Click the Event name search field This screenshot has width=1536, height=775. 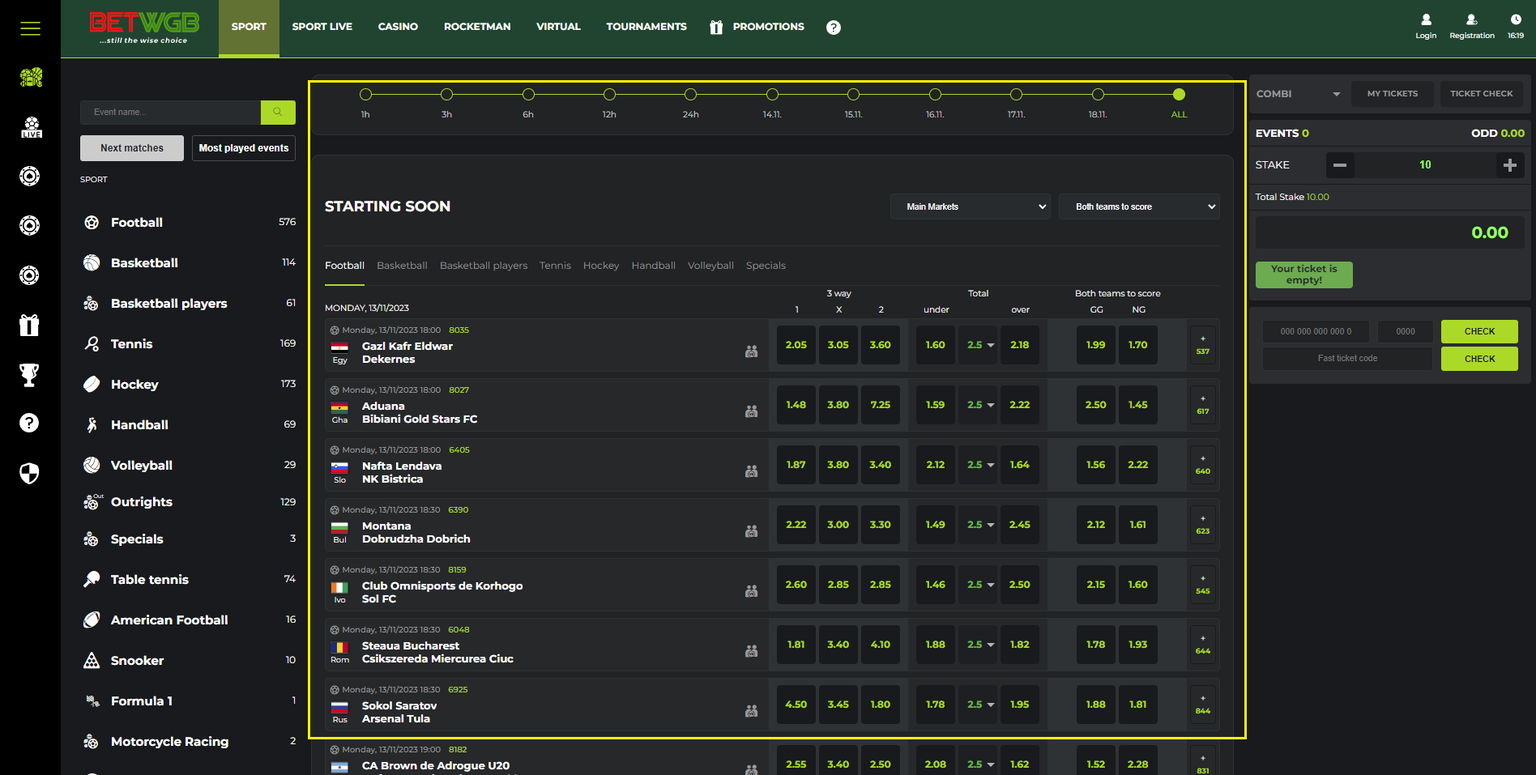[x=170, y=112]
